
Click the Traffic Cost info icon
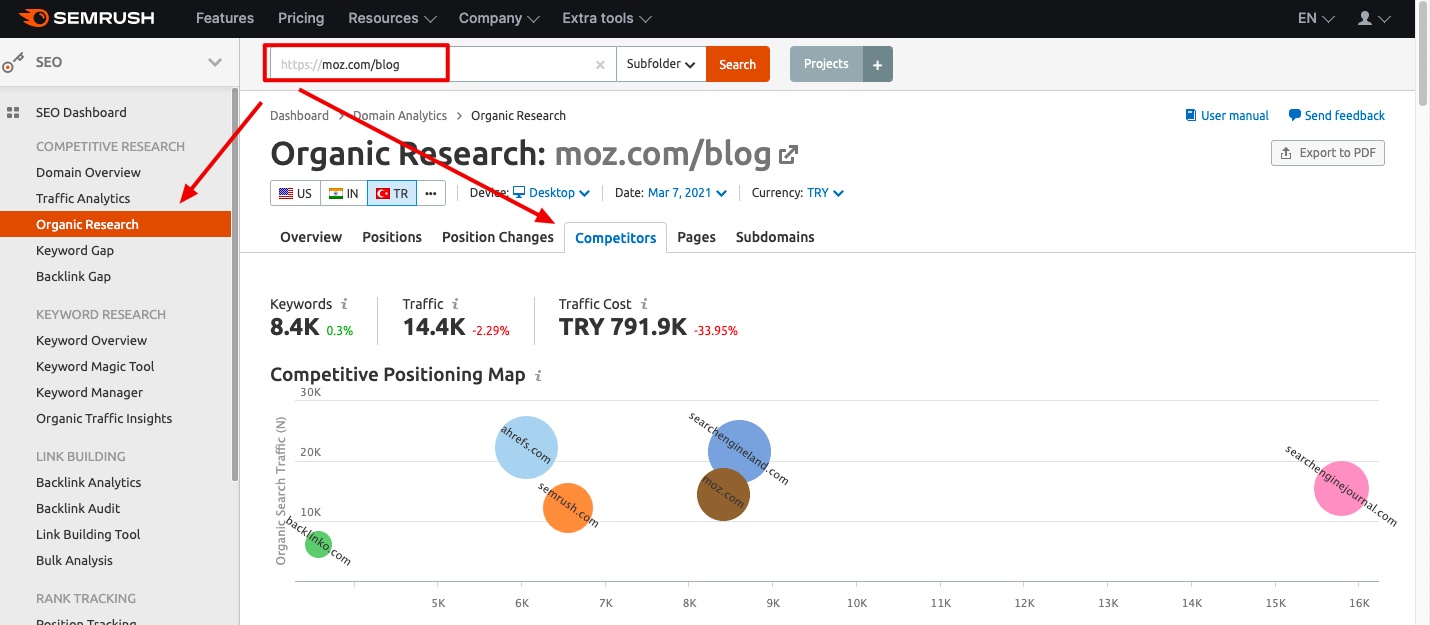[x=644, y=304]
